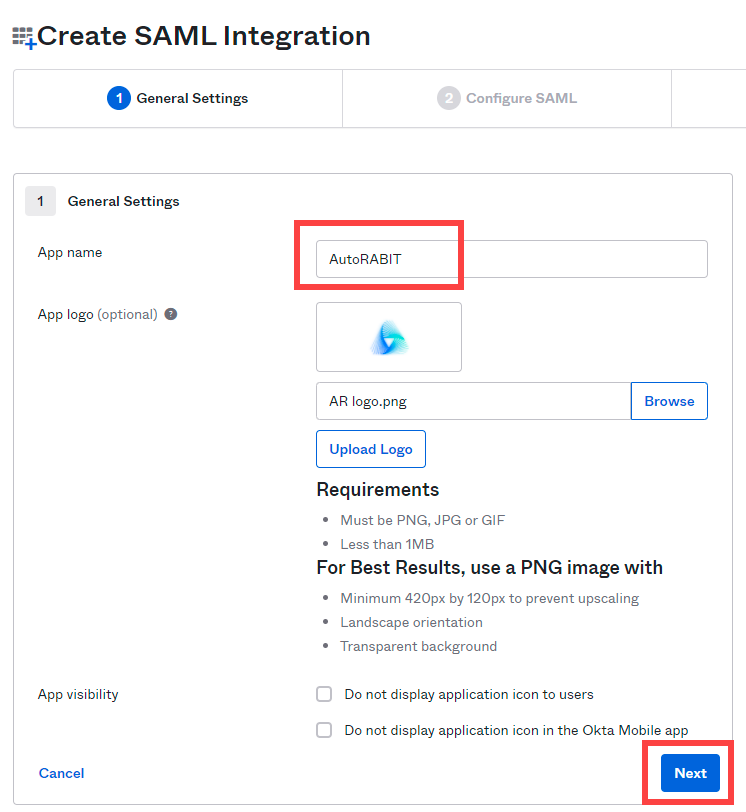Click the section number 1 badge

pyautogui.click(x=40, y=201)
